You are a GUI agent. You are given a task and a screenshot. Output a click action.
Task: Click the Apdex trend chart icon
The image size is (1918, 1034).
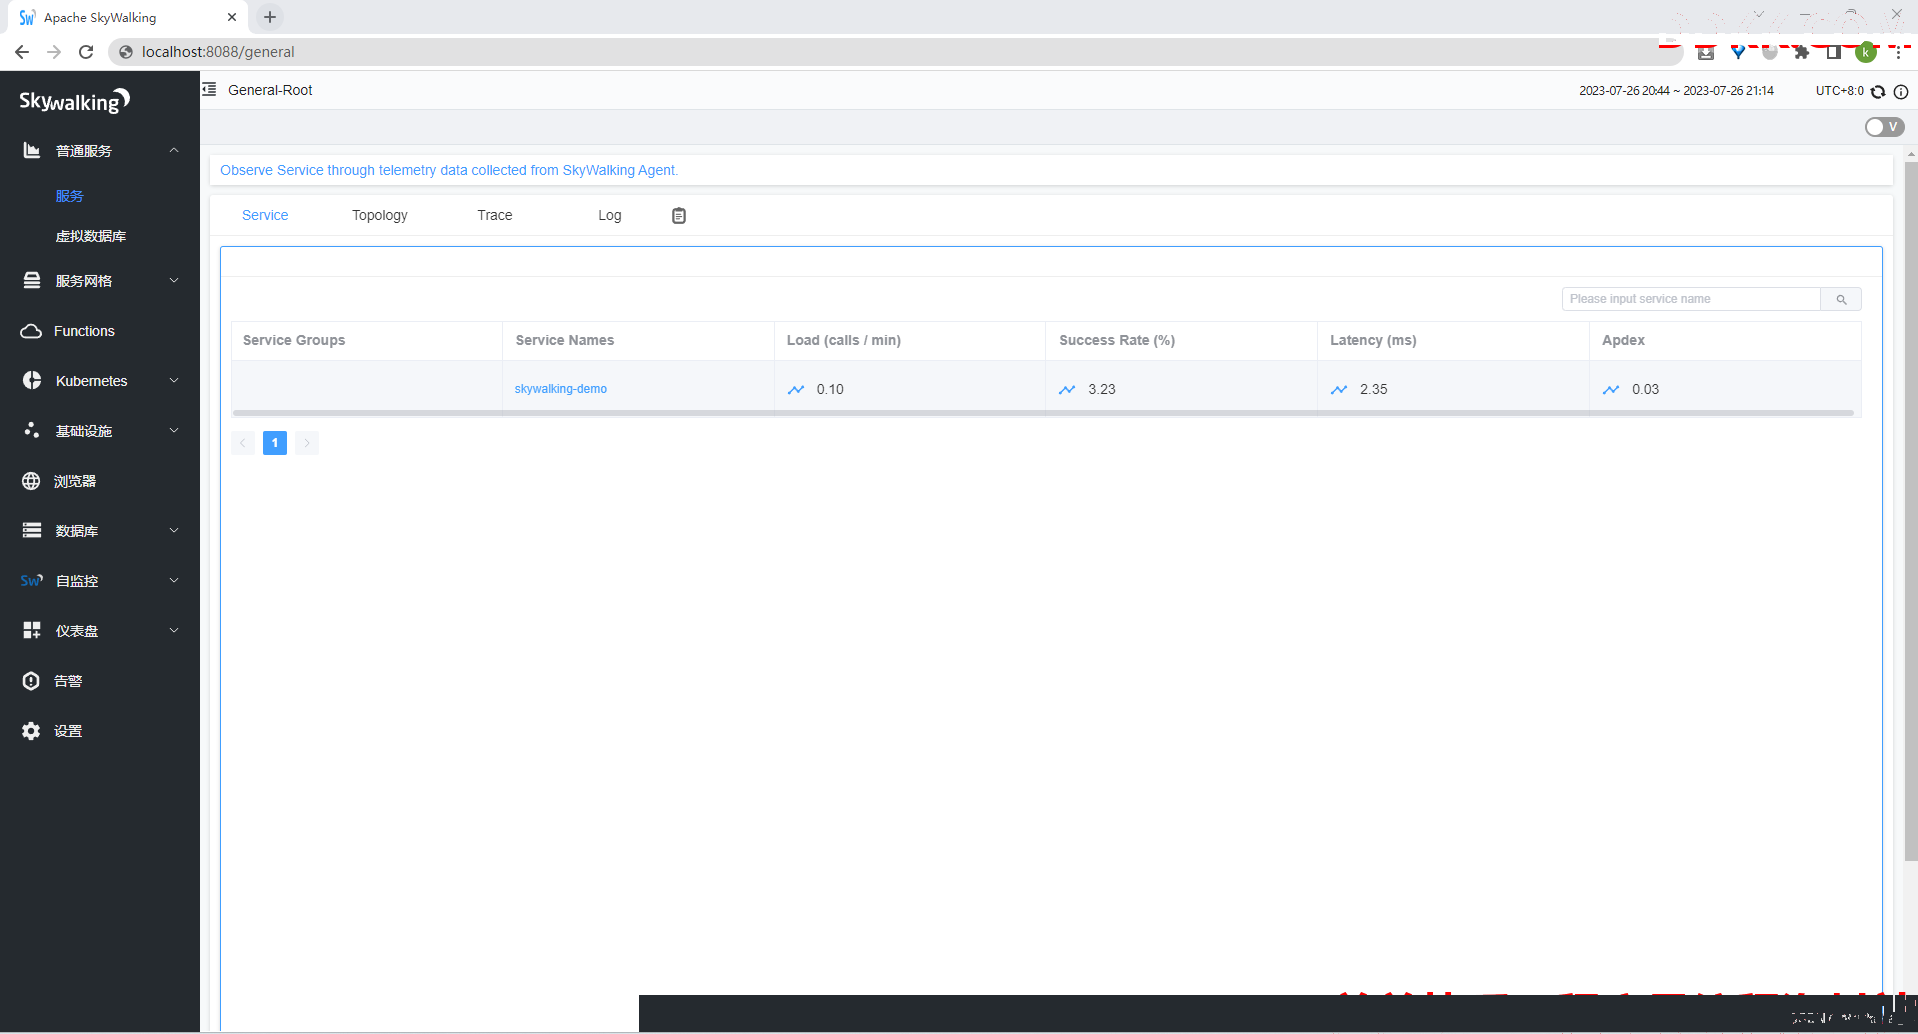pyautogui.click(x=1611, y=389)
